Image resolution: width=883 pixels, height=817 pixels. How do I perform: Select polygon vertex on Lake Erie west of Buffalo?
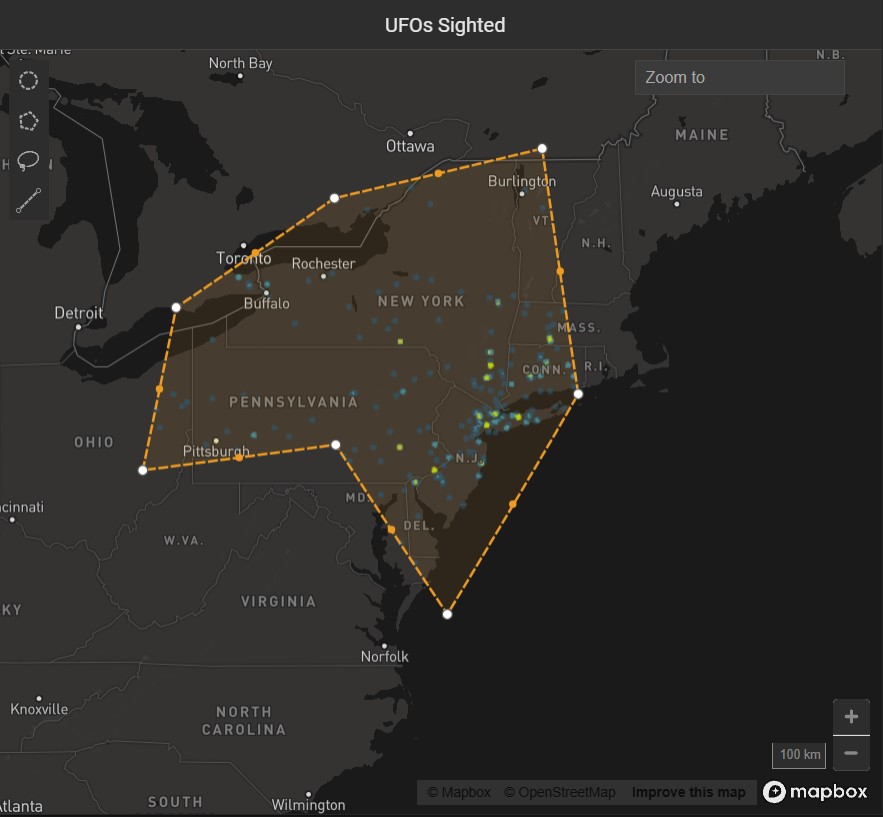176,307
